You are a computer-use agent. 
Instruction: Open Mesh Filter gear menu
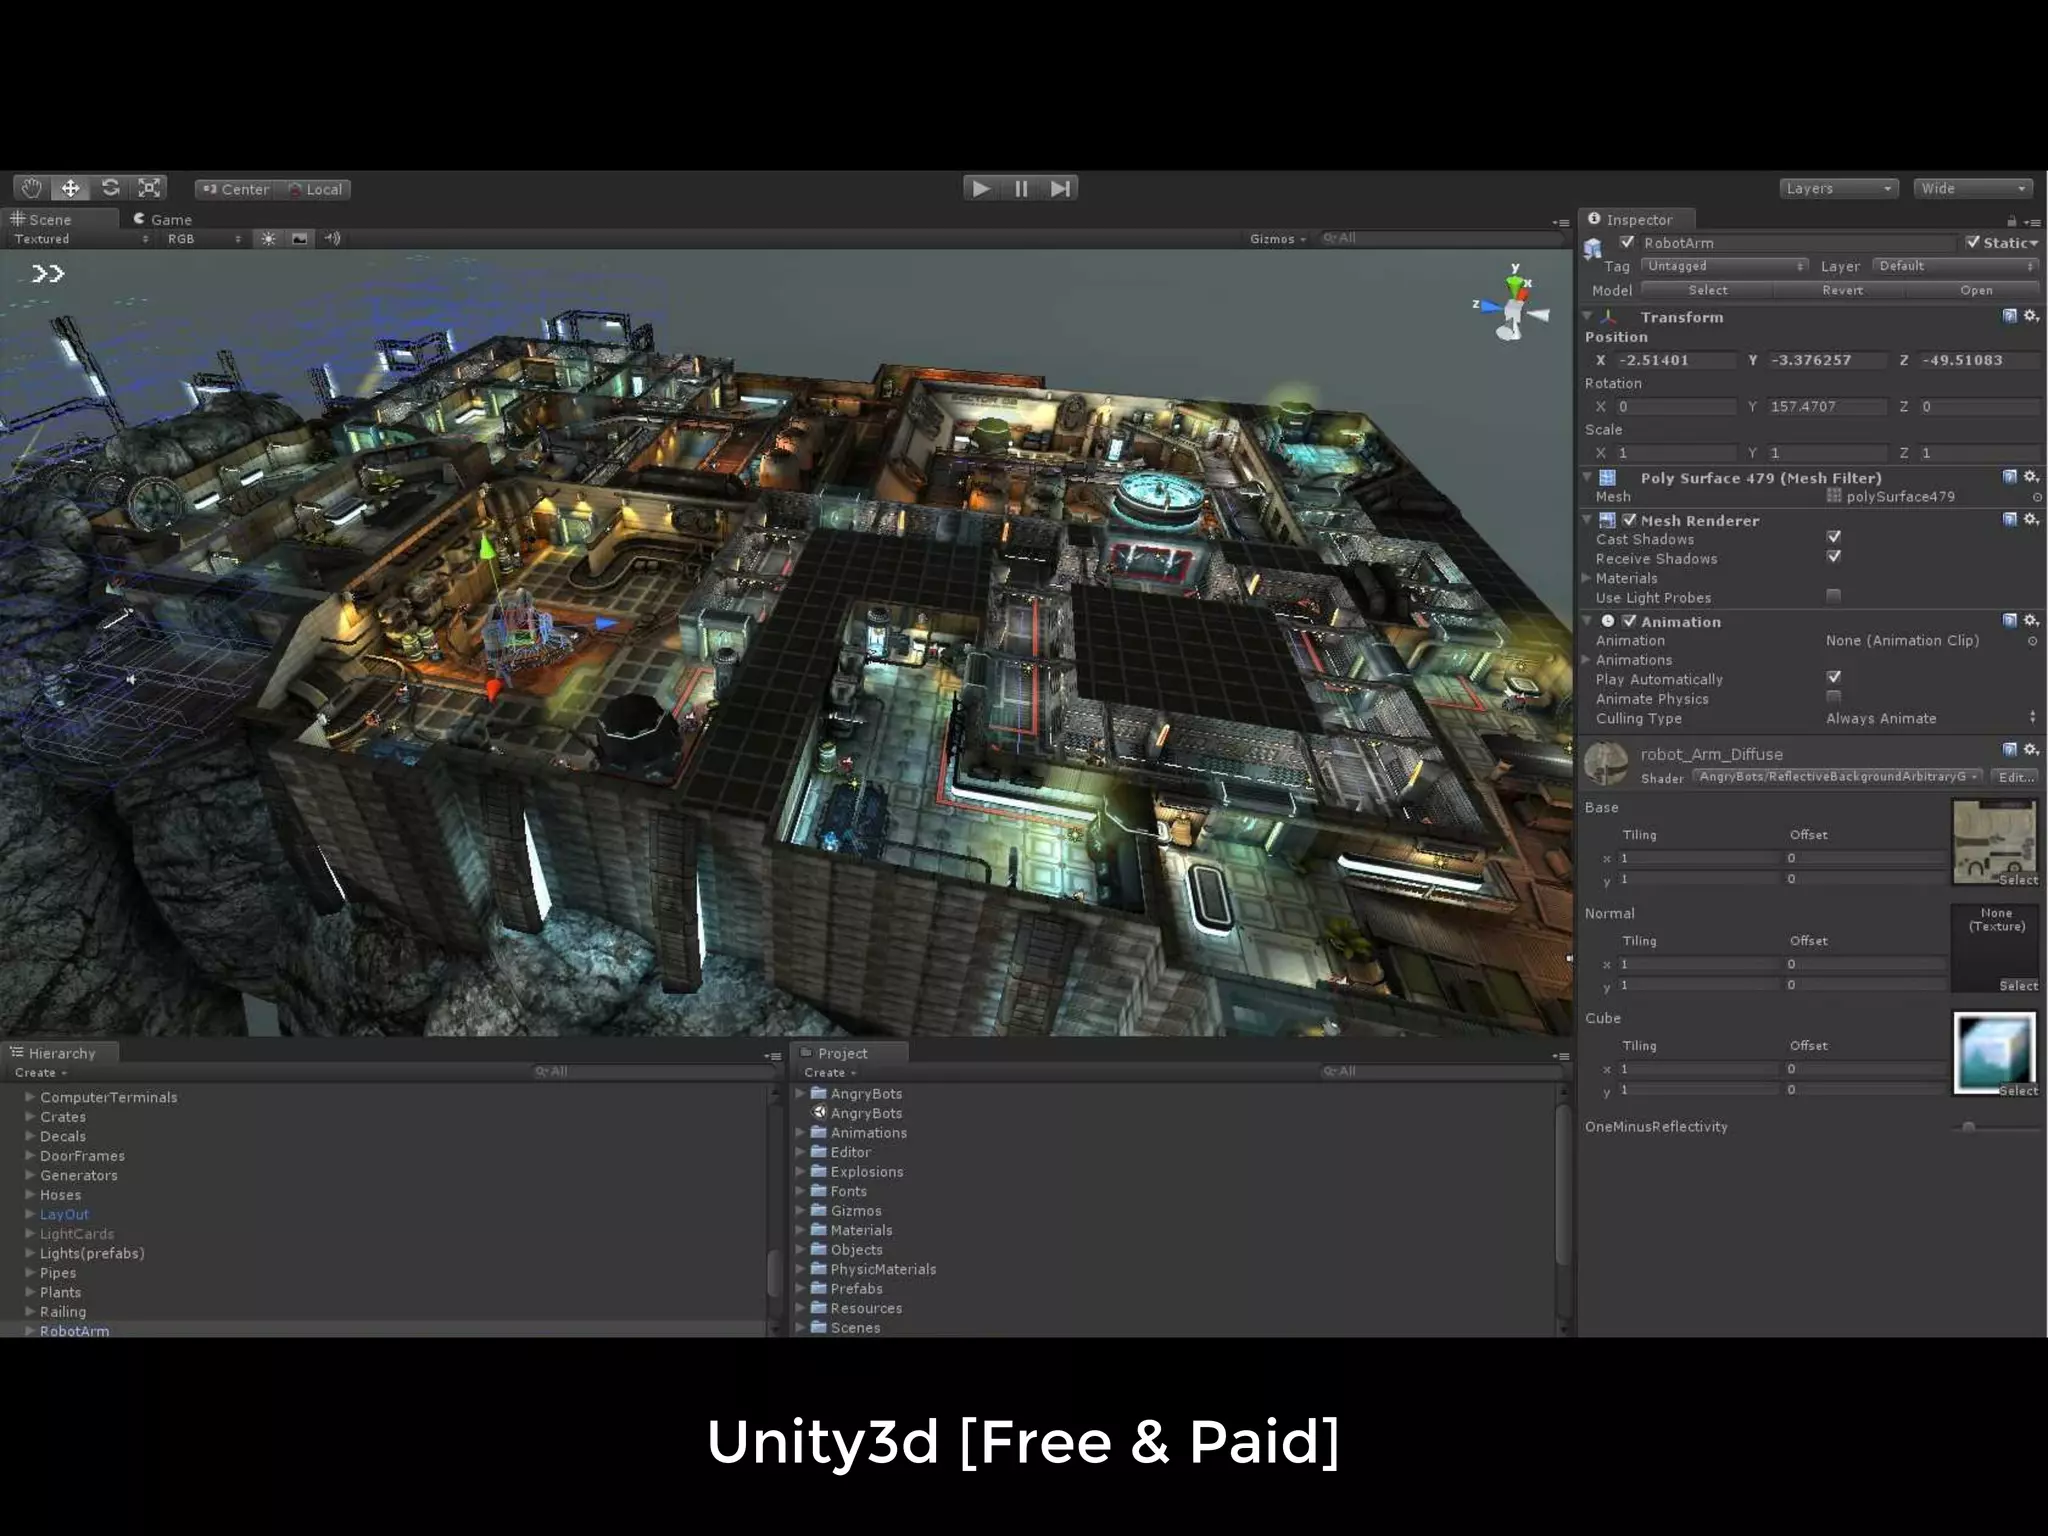pos(2031,477)
